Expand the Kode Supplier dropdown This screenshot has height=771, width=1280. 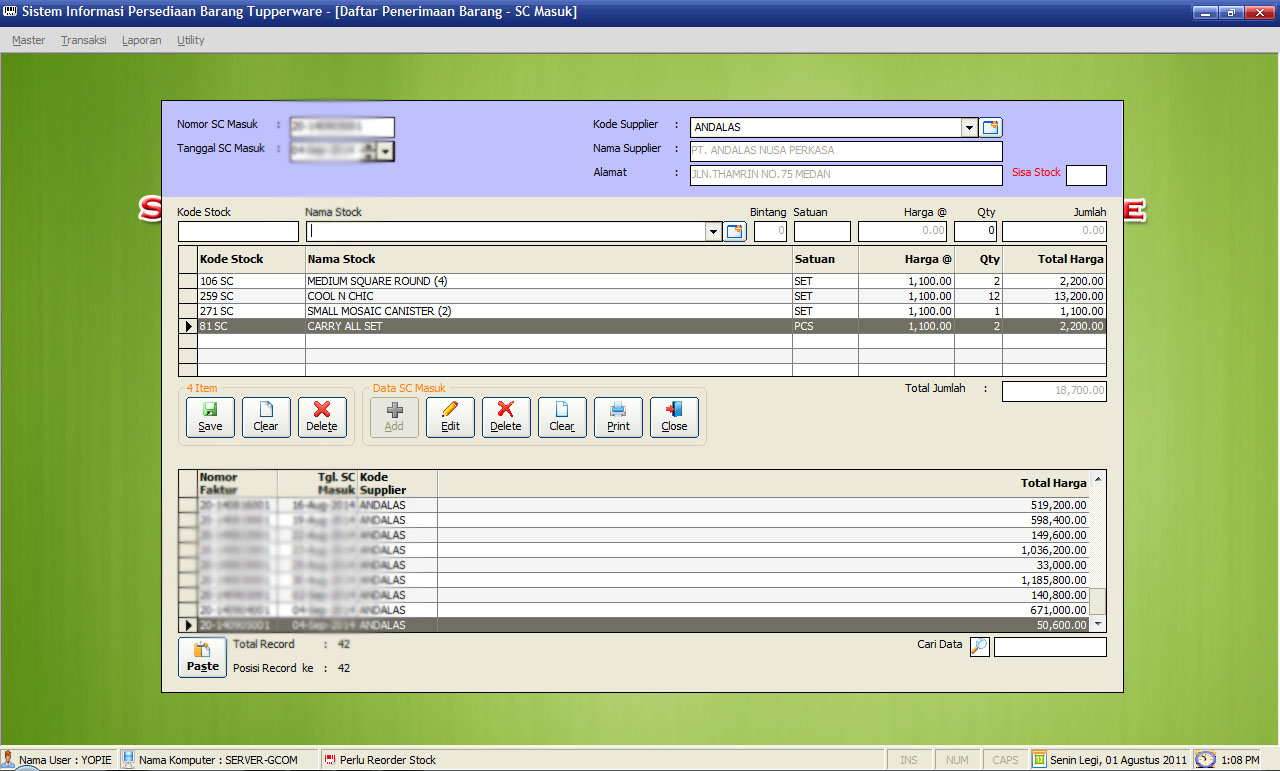(969, 127)
